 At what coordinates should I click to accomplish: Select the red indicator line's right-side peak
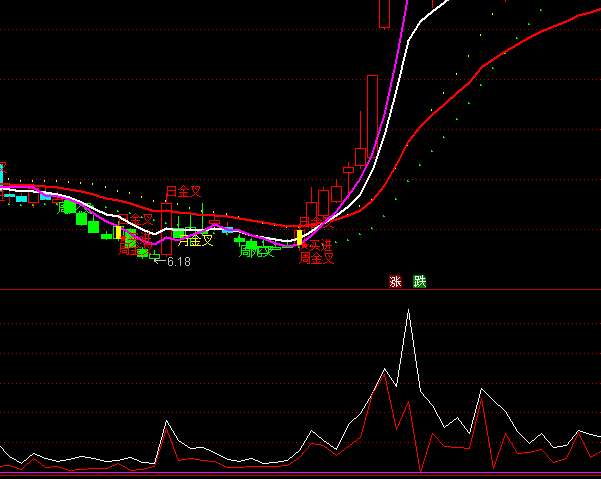point(481,402)
